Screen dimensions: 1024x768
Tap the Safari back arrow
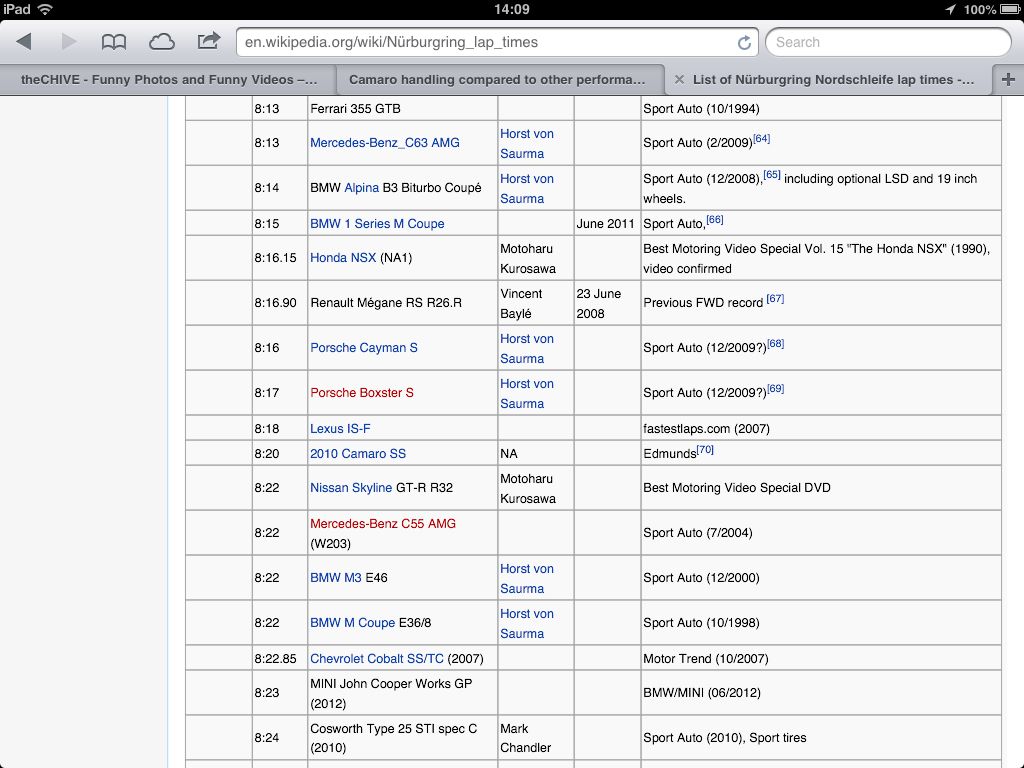tap(24, 42)
